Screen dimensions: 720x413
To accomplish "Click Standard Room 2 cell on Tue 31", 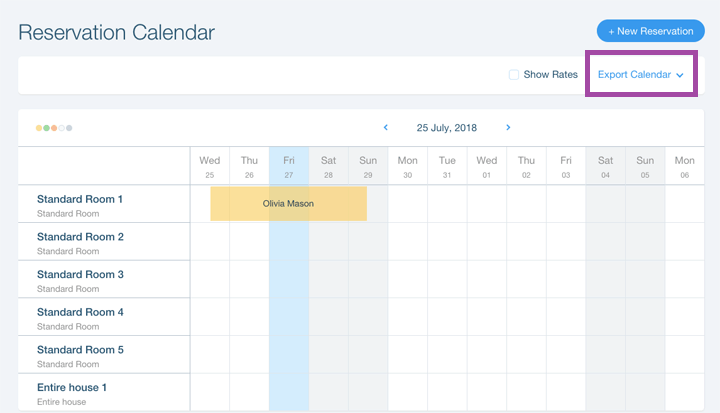I will [x=447, y=242].
